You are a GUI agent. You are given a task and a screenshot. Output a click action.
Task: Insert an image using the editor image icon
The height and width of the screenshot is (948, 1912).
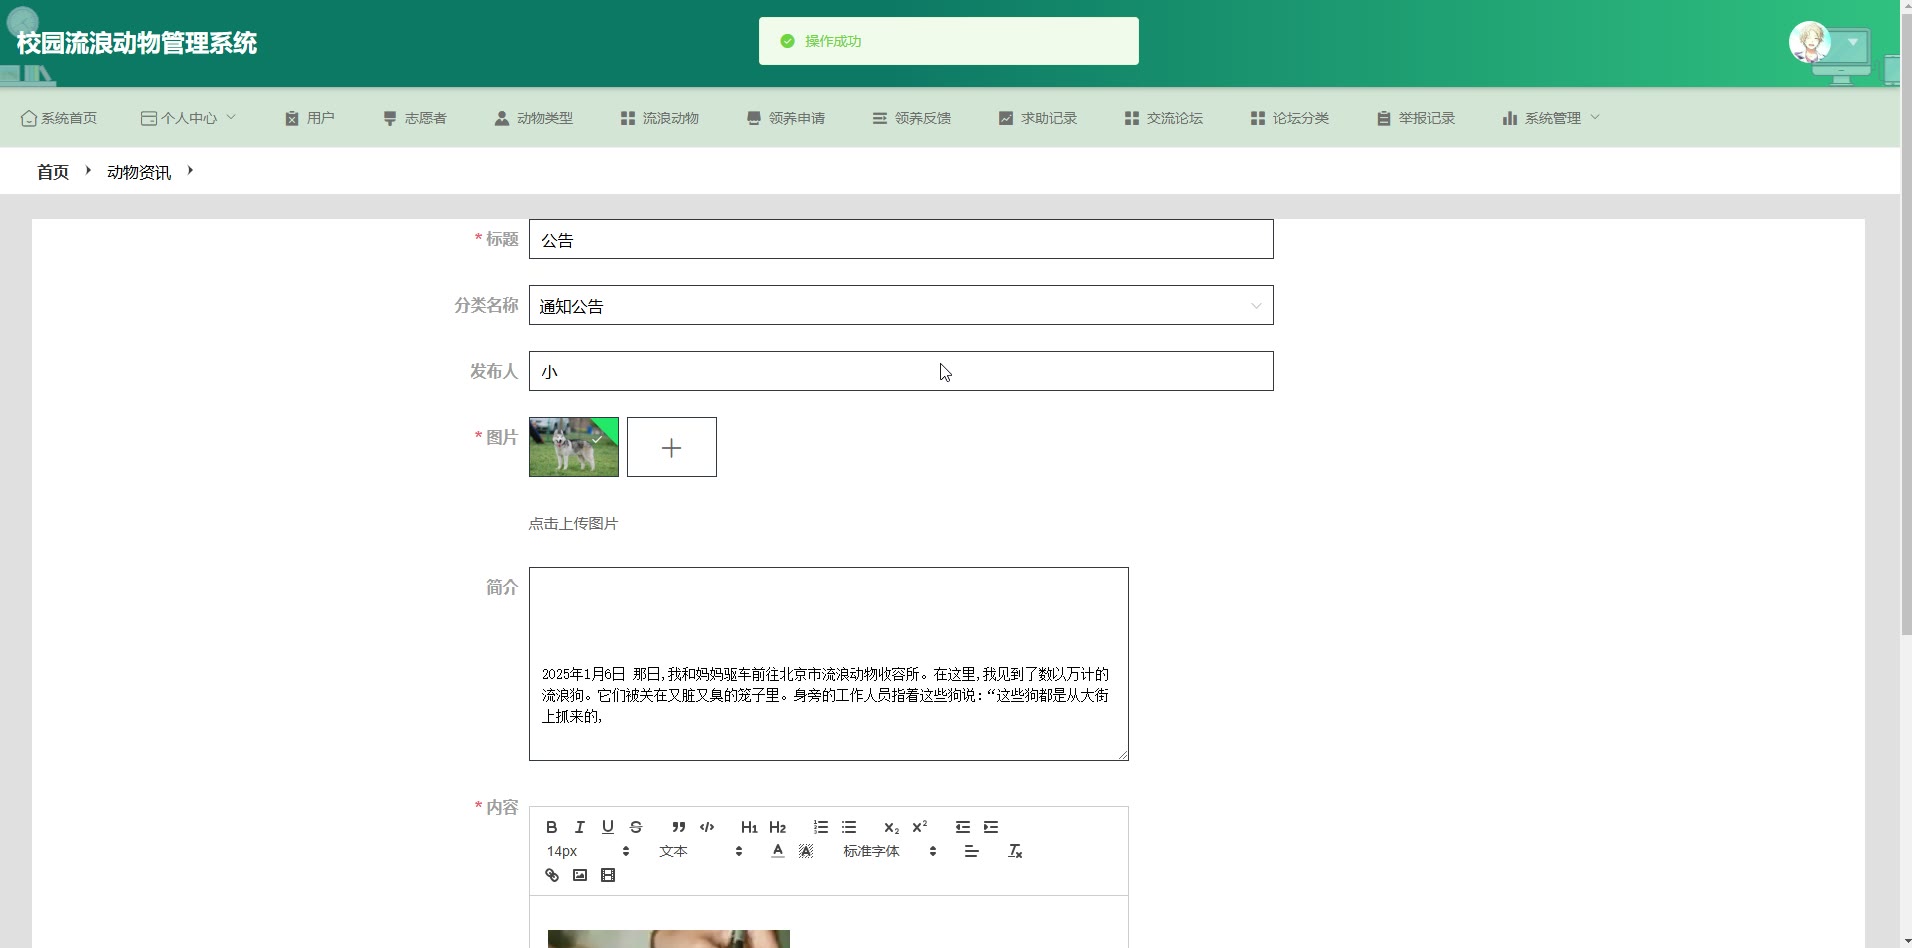coord(579,875)
